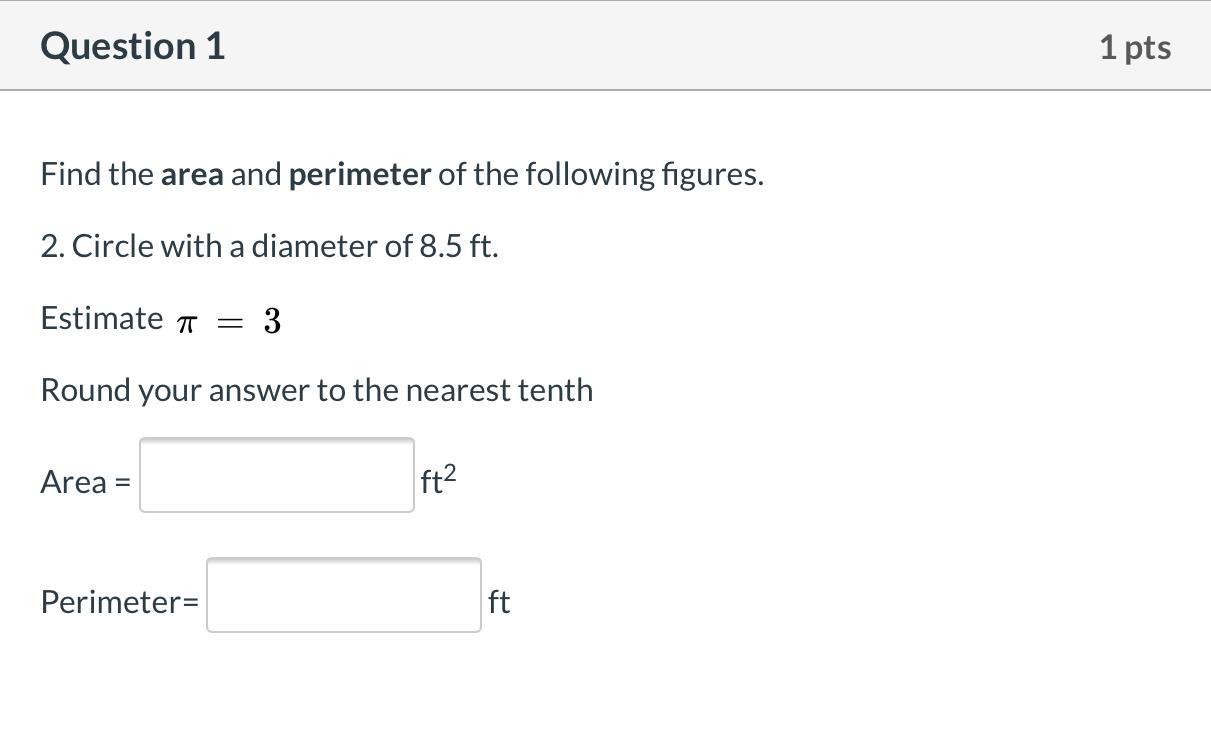Image resolution: width=1211 pixels, height=739 pixels.
Task: Click the bold word "area" in instructions
Action: click(x=192, y=175)
